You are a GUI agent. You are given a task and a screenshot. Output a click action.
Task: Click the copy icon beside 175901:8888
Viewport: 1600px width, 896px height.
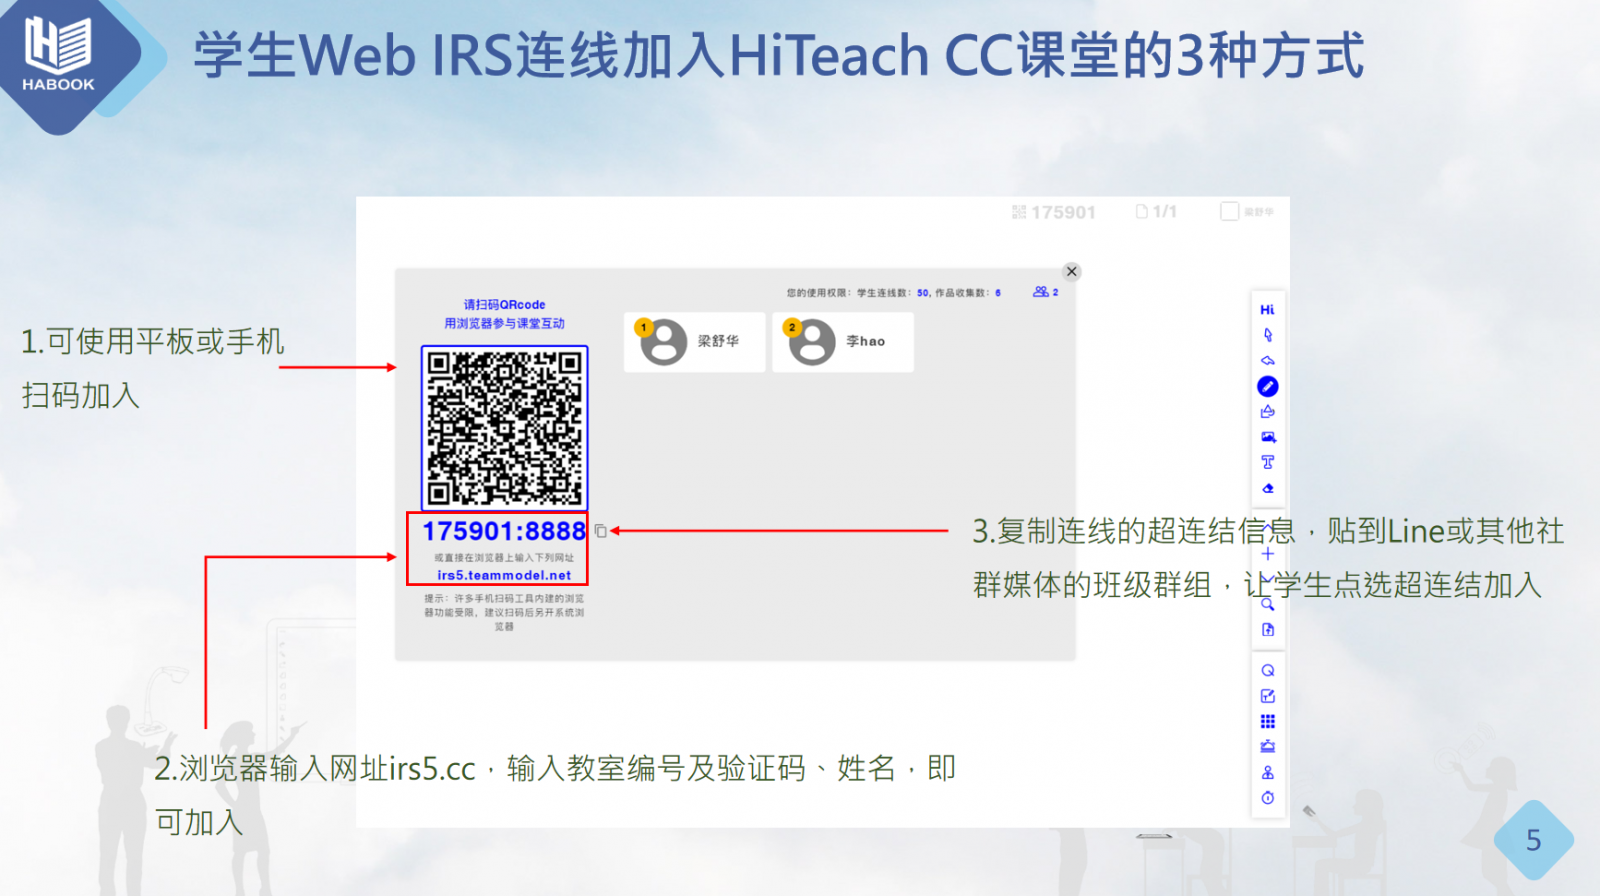600,531
